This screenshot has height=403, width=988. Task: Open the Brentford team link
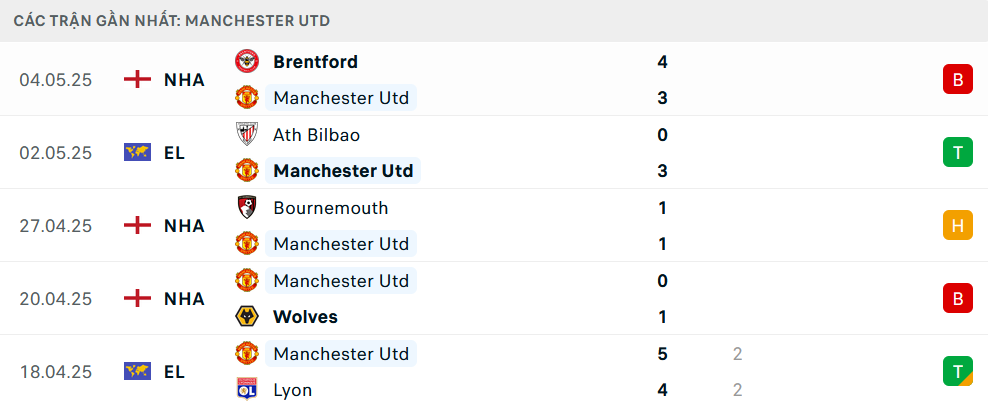(316, 62)
